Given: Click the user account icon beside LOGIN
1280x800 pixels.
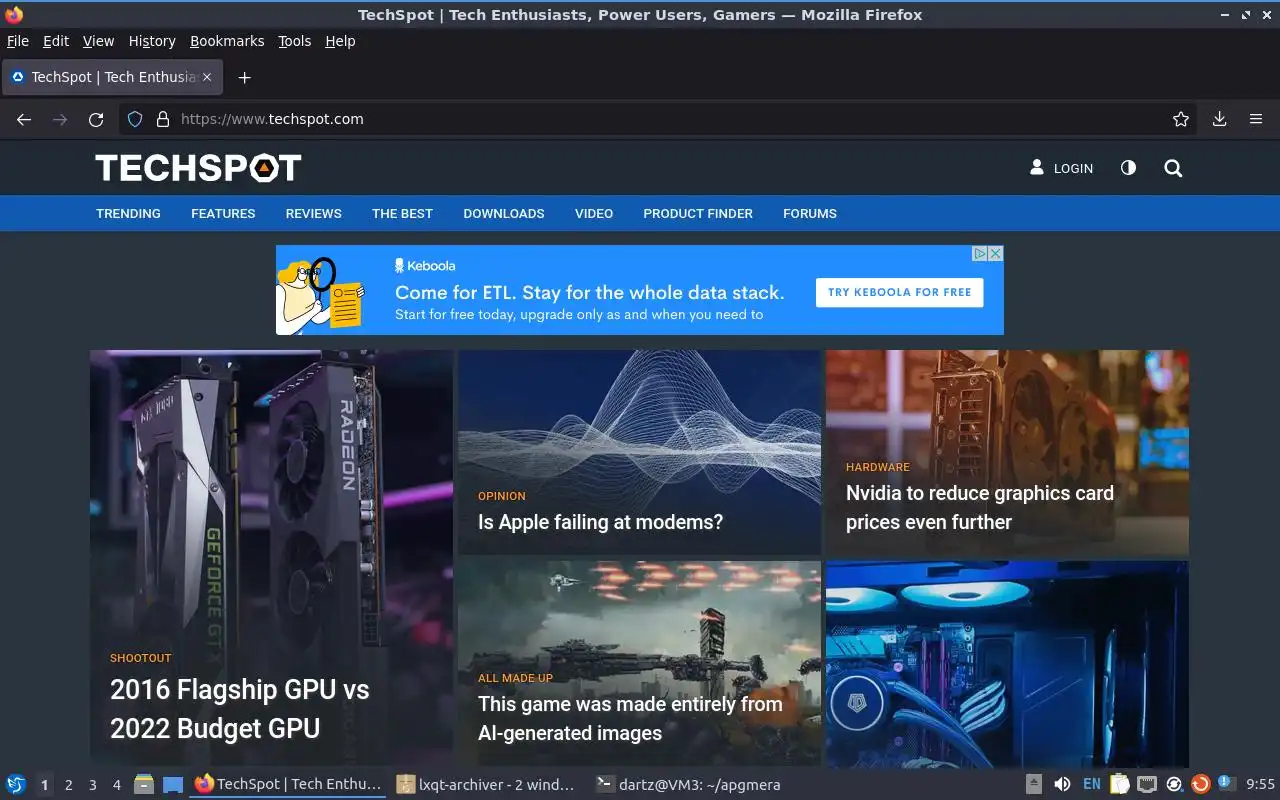Looking at the screenshot, I should [1037, 167].
